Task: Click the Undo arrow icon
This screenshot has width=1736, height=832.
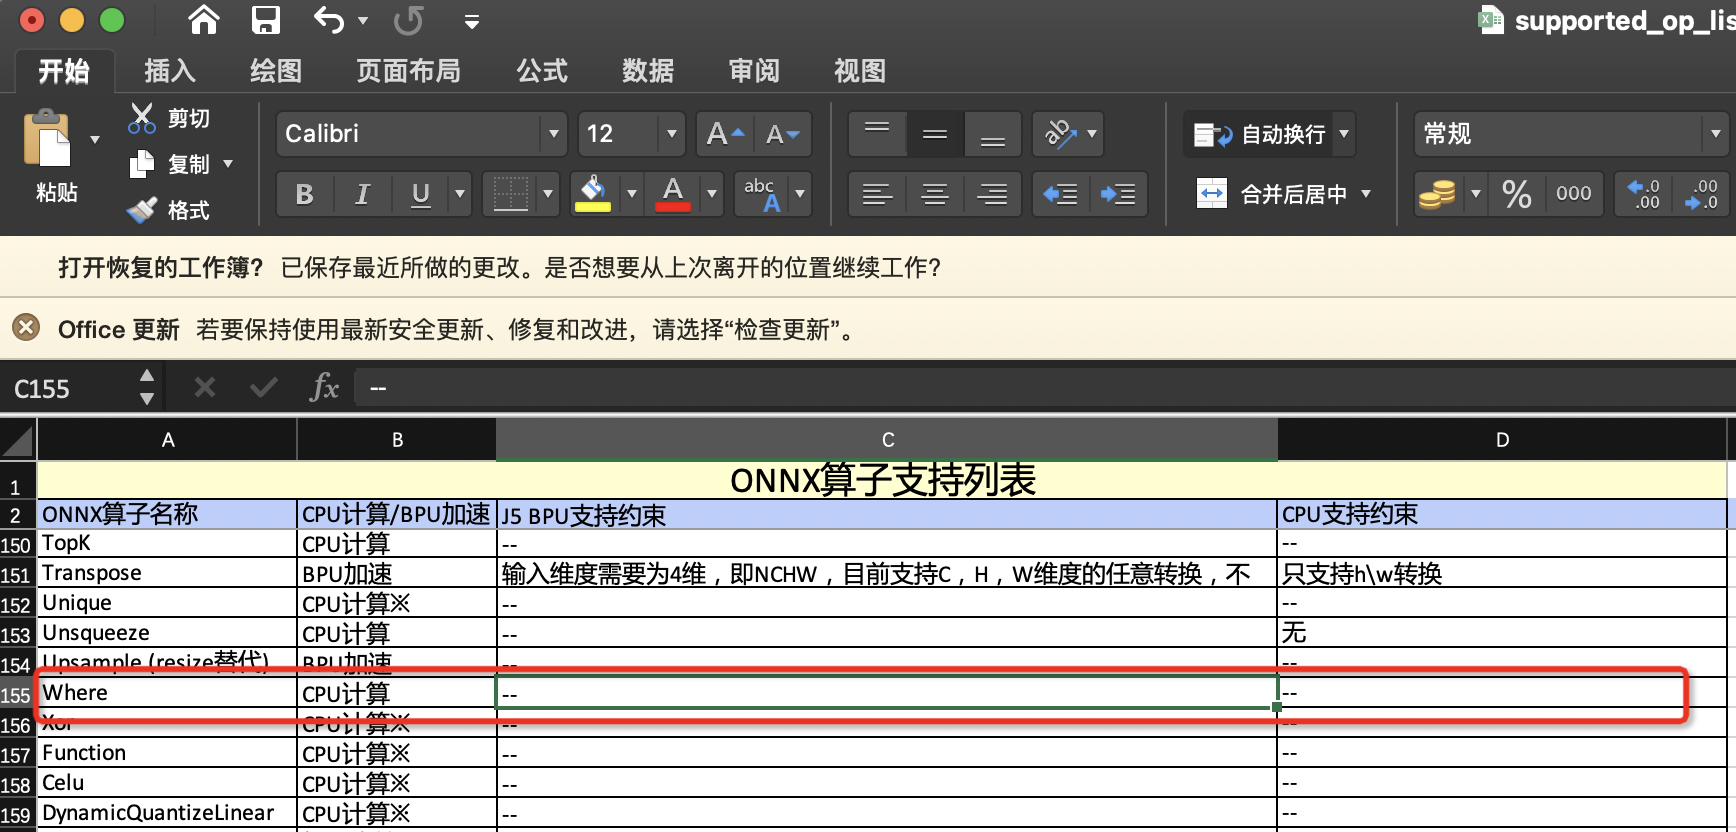Action: tap(328, 20)
